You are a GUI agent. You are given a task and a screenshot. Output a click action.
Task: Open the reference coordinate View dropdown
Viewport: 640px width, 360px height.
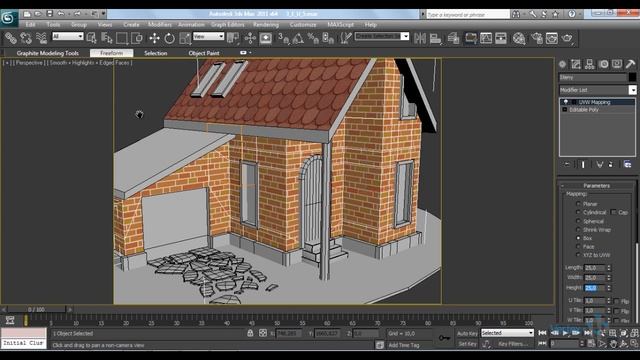pyautogui.click(x=209, y=36)
